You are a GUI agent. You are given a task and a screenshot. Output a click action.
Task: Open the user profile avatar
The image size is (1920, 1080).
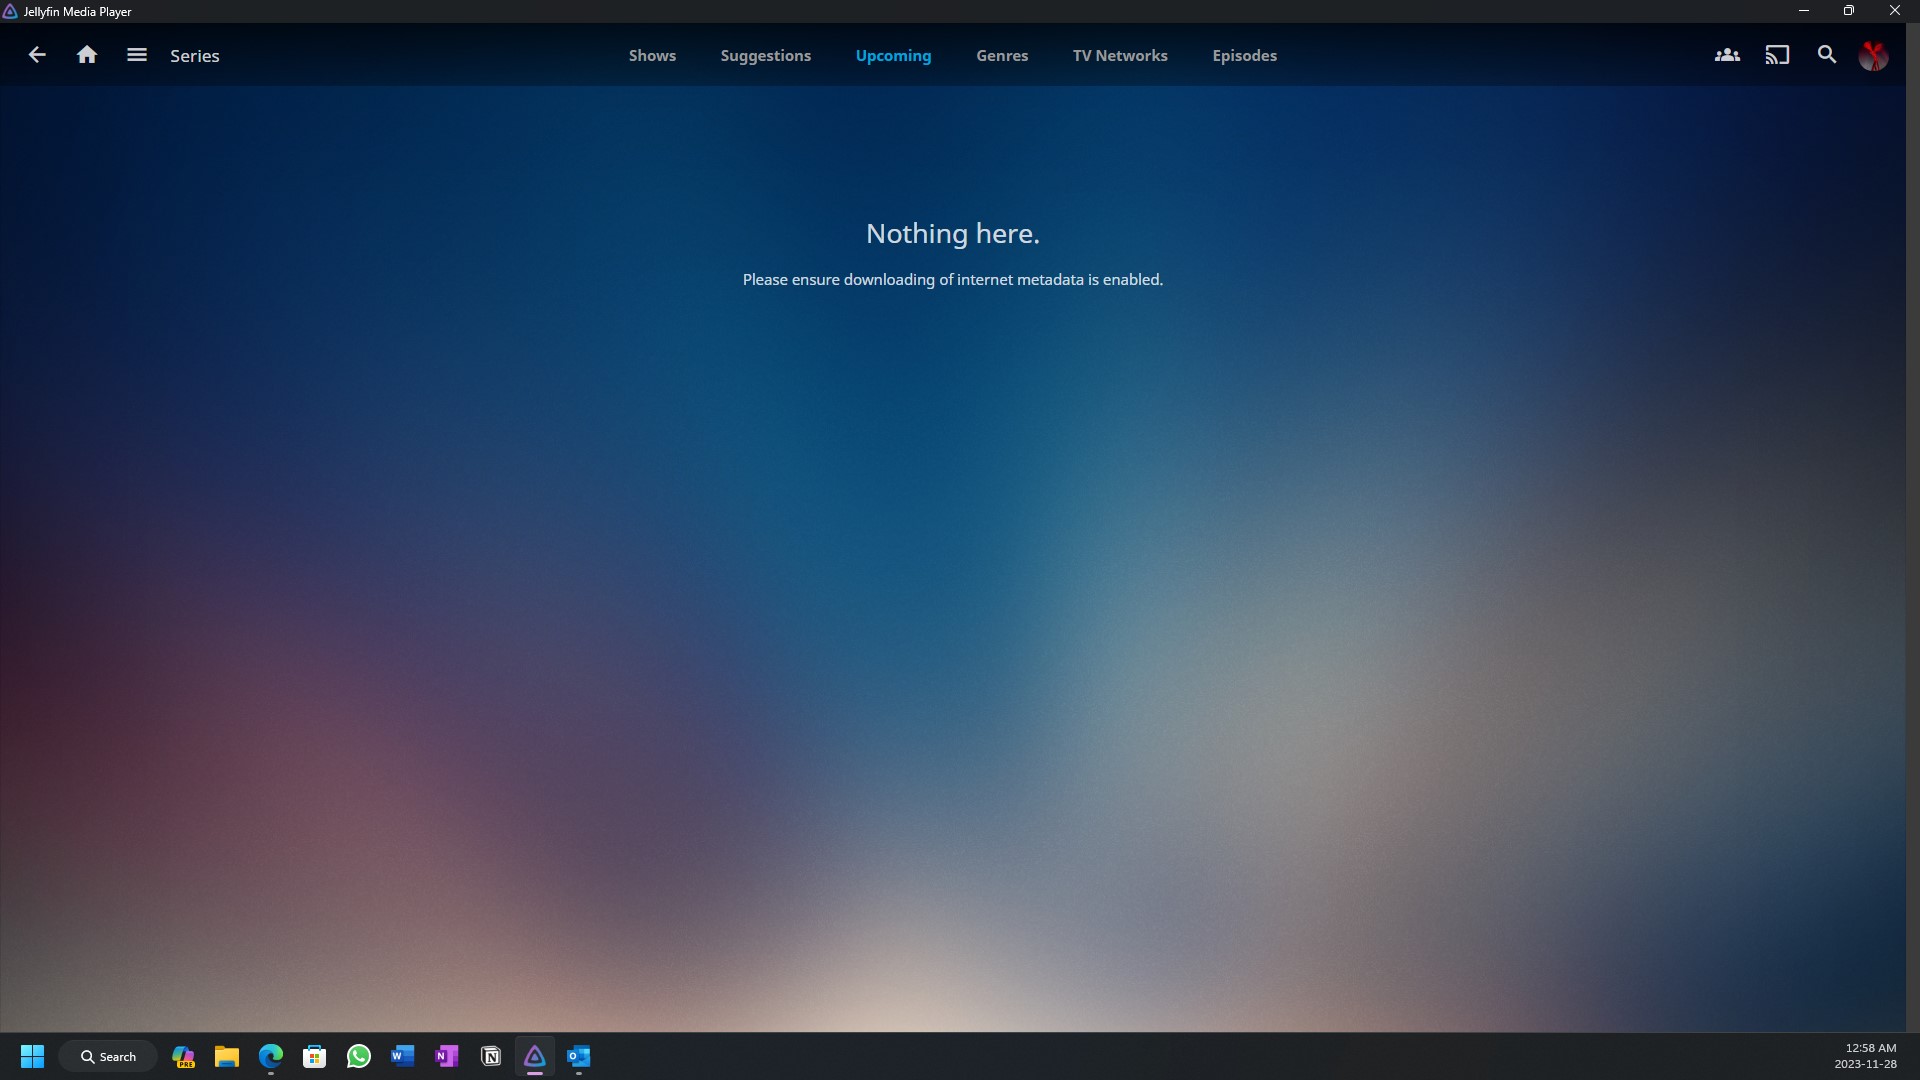(x=1873, y=56)
